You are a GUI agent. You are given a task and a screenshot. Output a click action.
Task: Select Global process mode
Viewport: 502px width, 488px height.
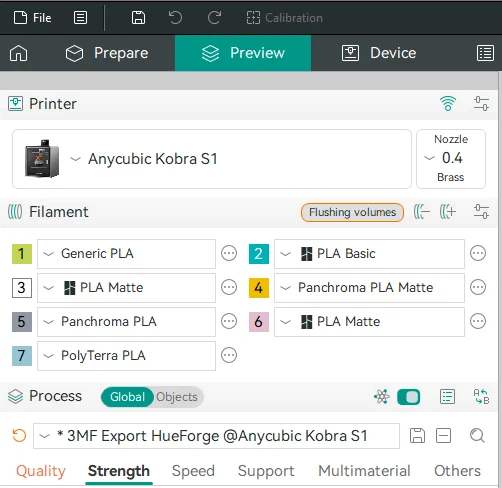(x=127, y=397)
